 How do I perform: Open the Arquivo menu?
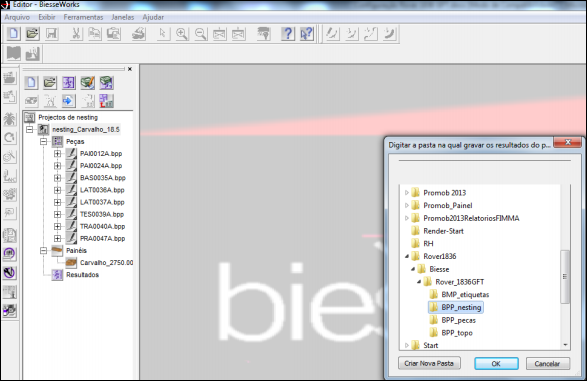[17, 17]
